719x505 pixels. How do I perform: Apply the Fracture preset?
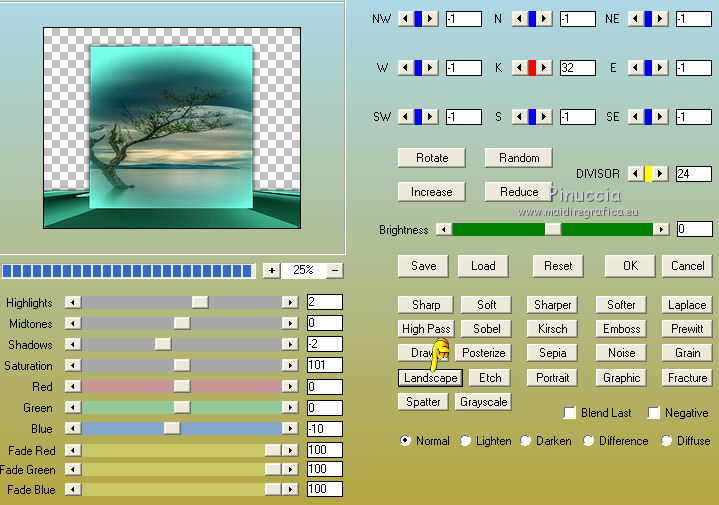[x=687, y=378]
